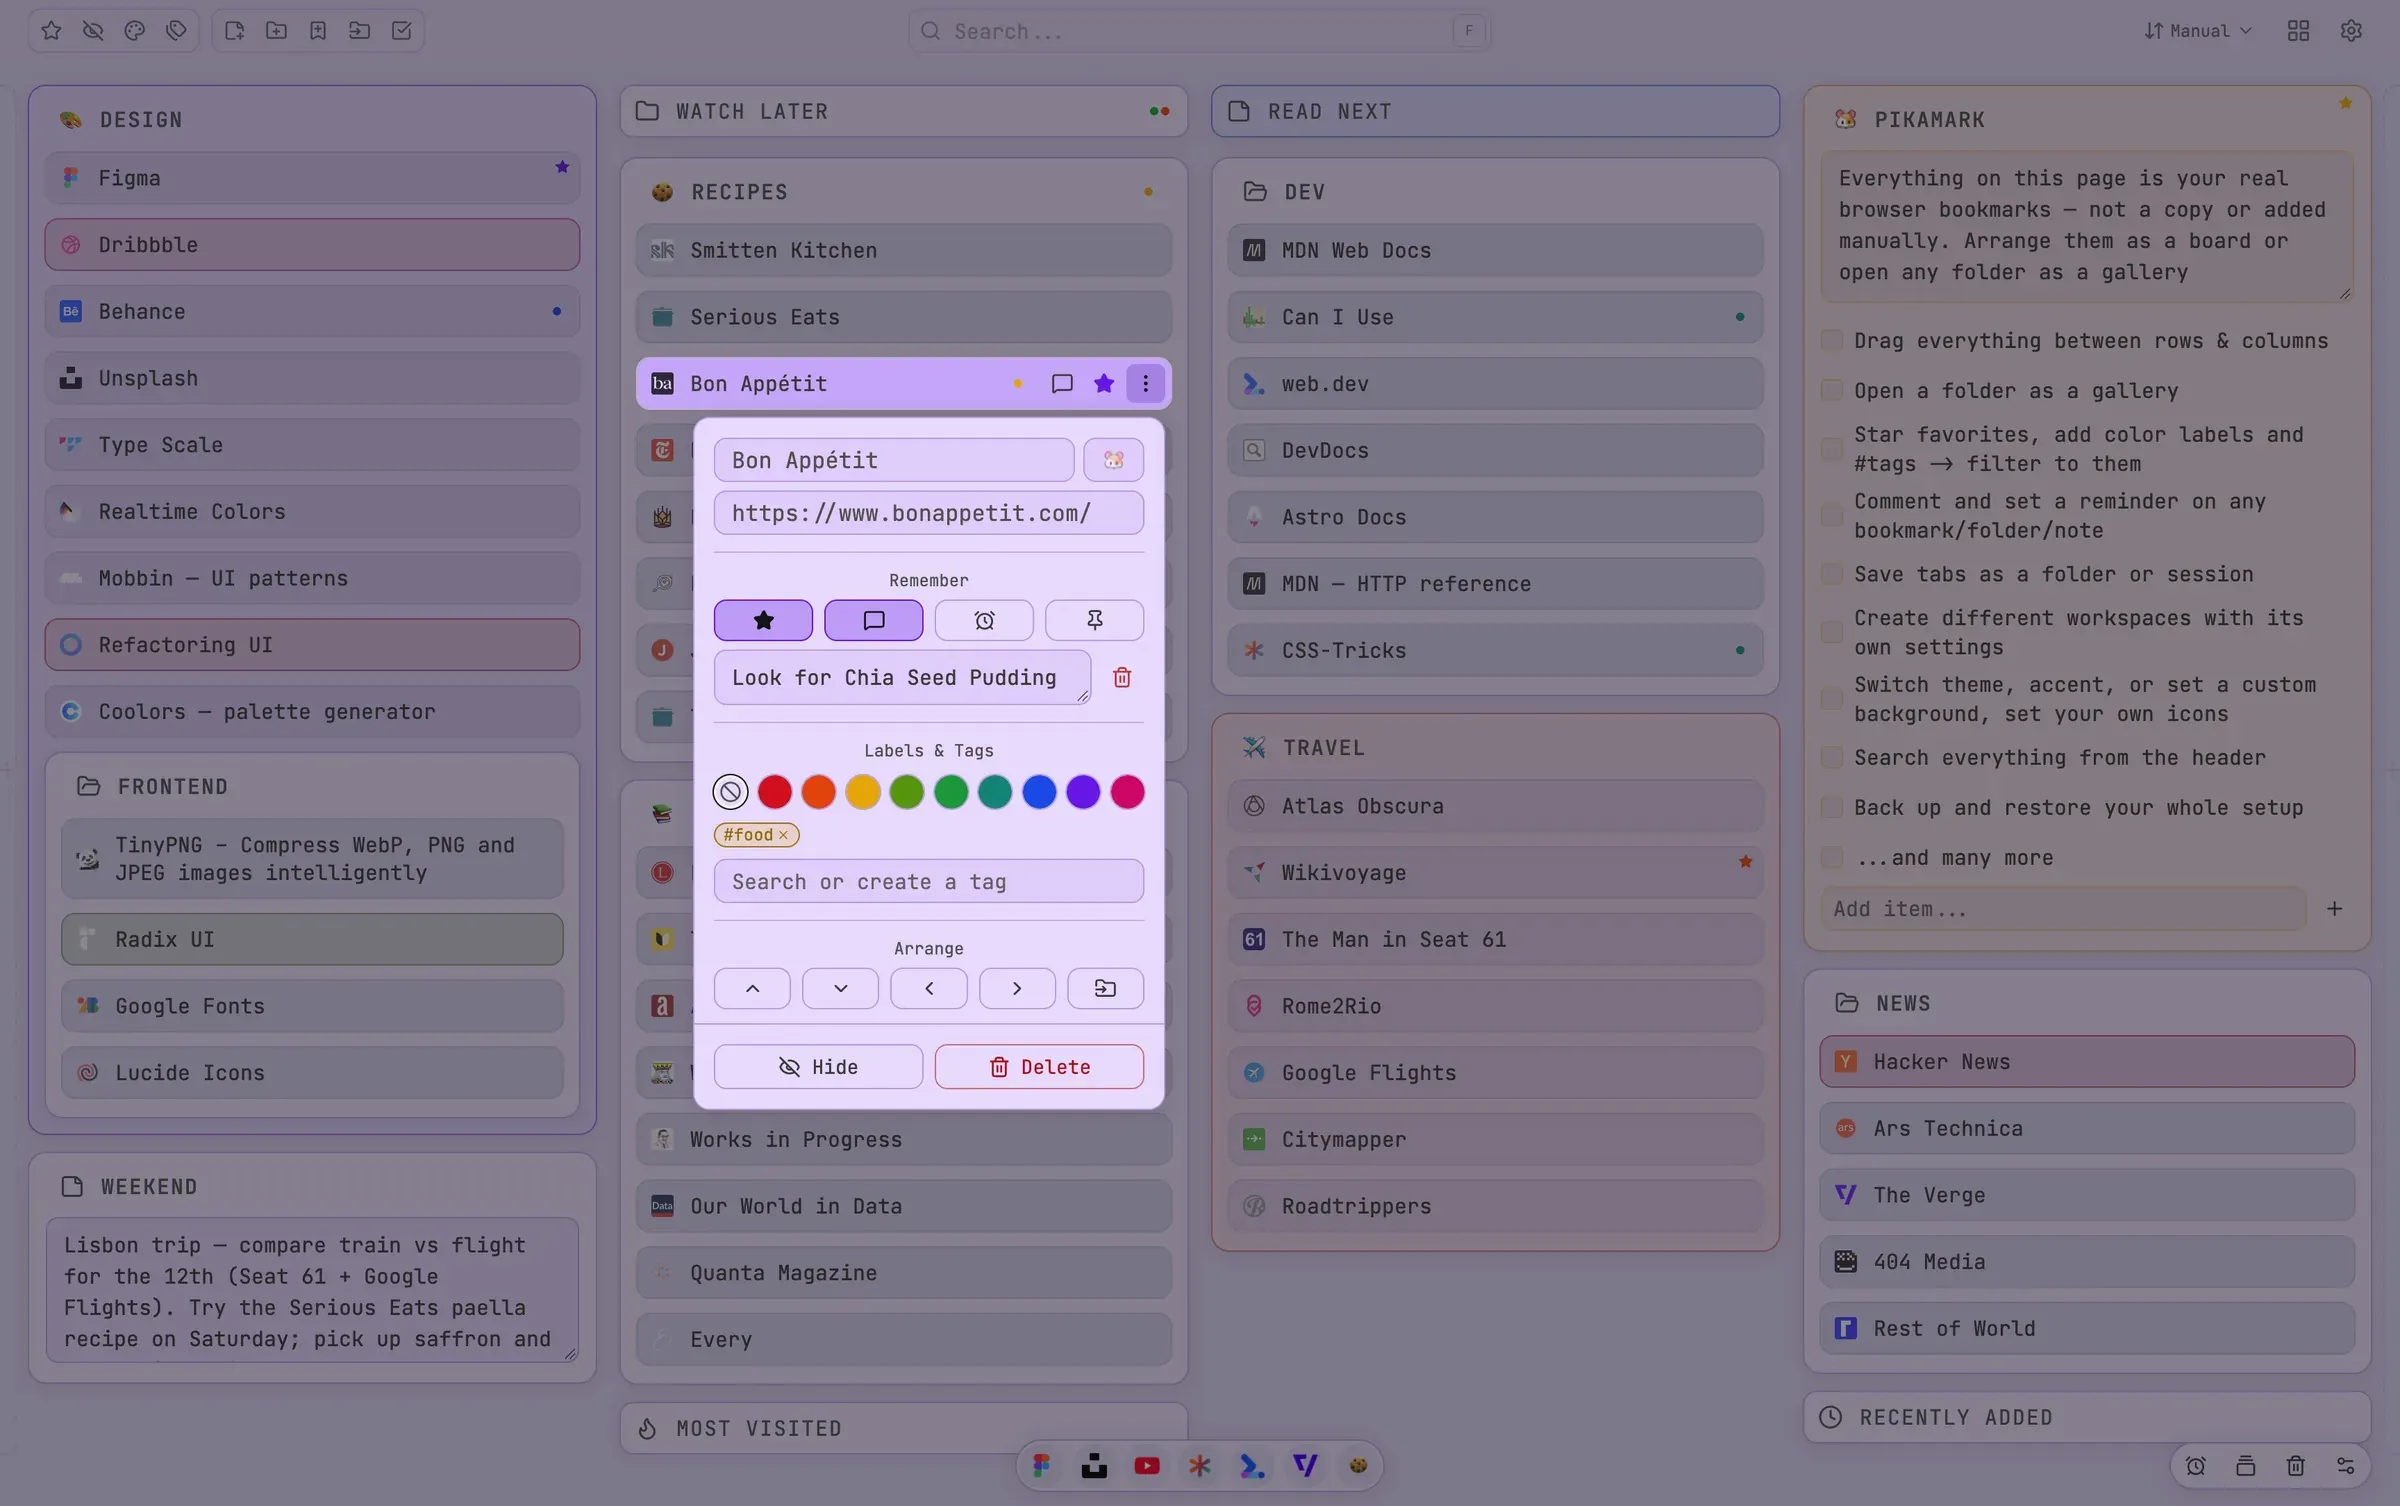Check 'Drag everything between rows & columns'
Viewport: 2400px width, 1506px height.
click(1832, 341)
